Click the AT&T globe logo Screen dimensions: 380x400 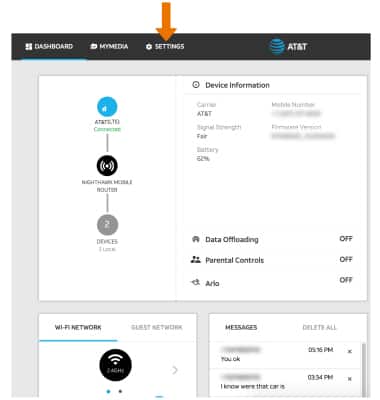(277, 47)
